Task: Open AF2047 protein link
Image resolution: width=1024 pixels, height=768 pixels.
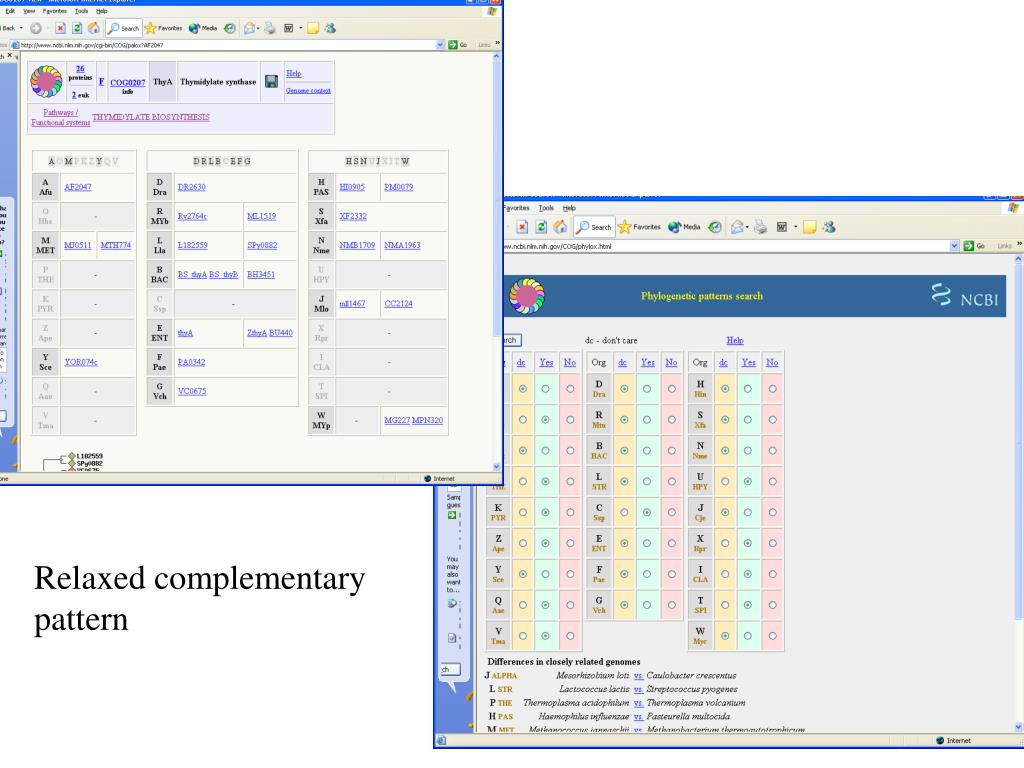Action: pos(78,187)
